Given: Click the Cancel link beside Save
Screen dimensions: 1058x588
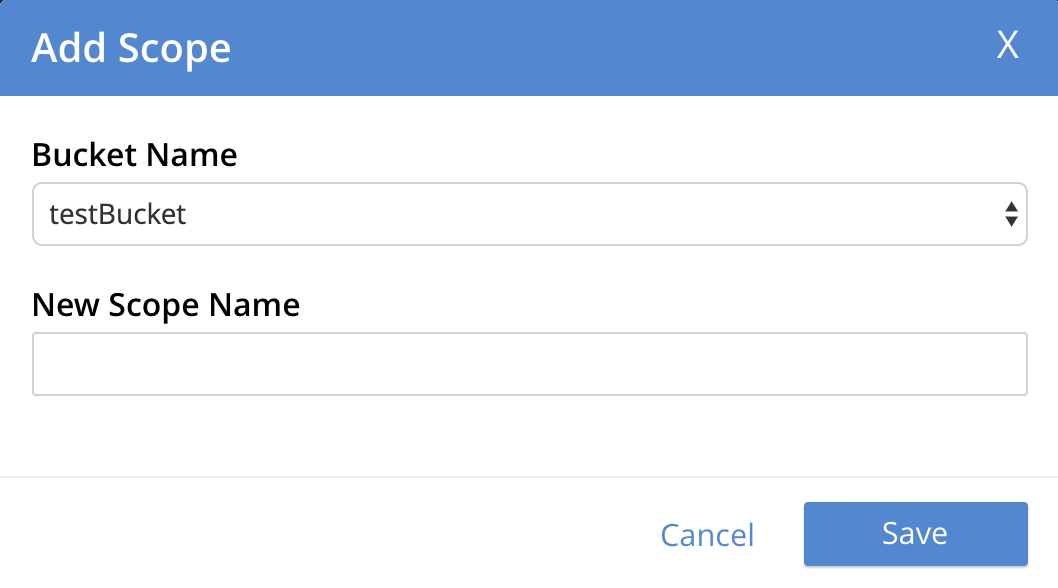Looking at the screenshot, I should click(707, 535).
